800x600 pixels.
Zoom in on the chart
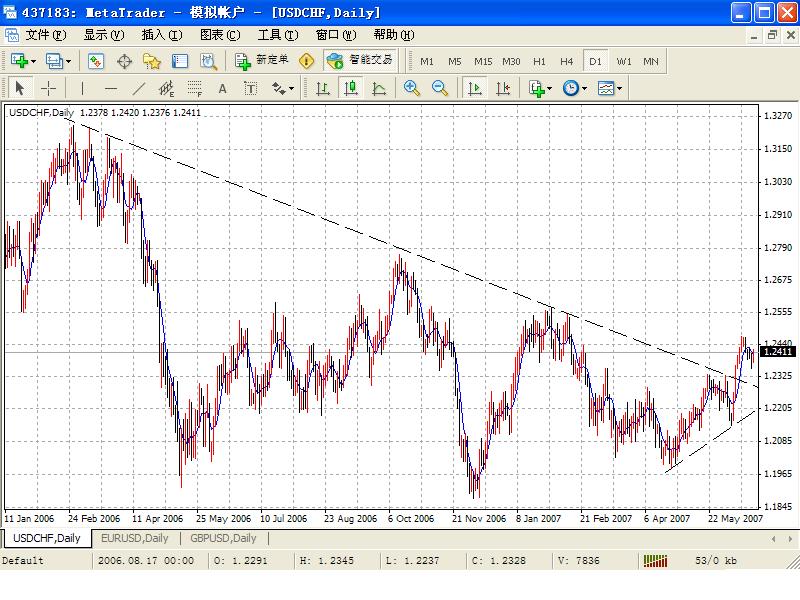pos(411,88)
